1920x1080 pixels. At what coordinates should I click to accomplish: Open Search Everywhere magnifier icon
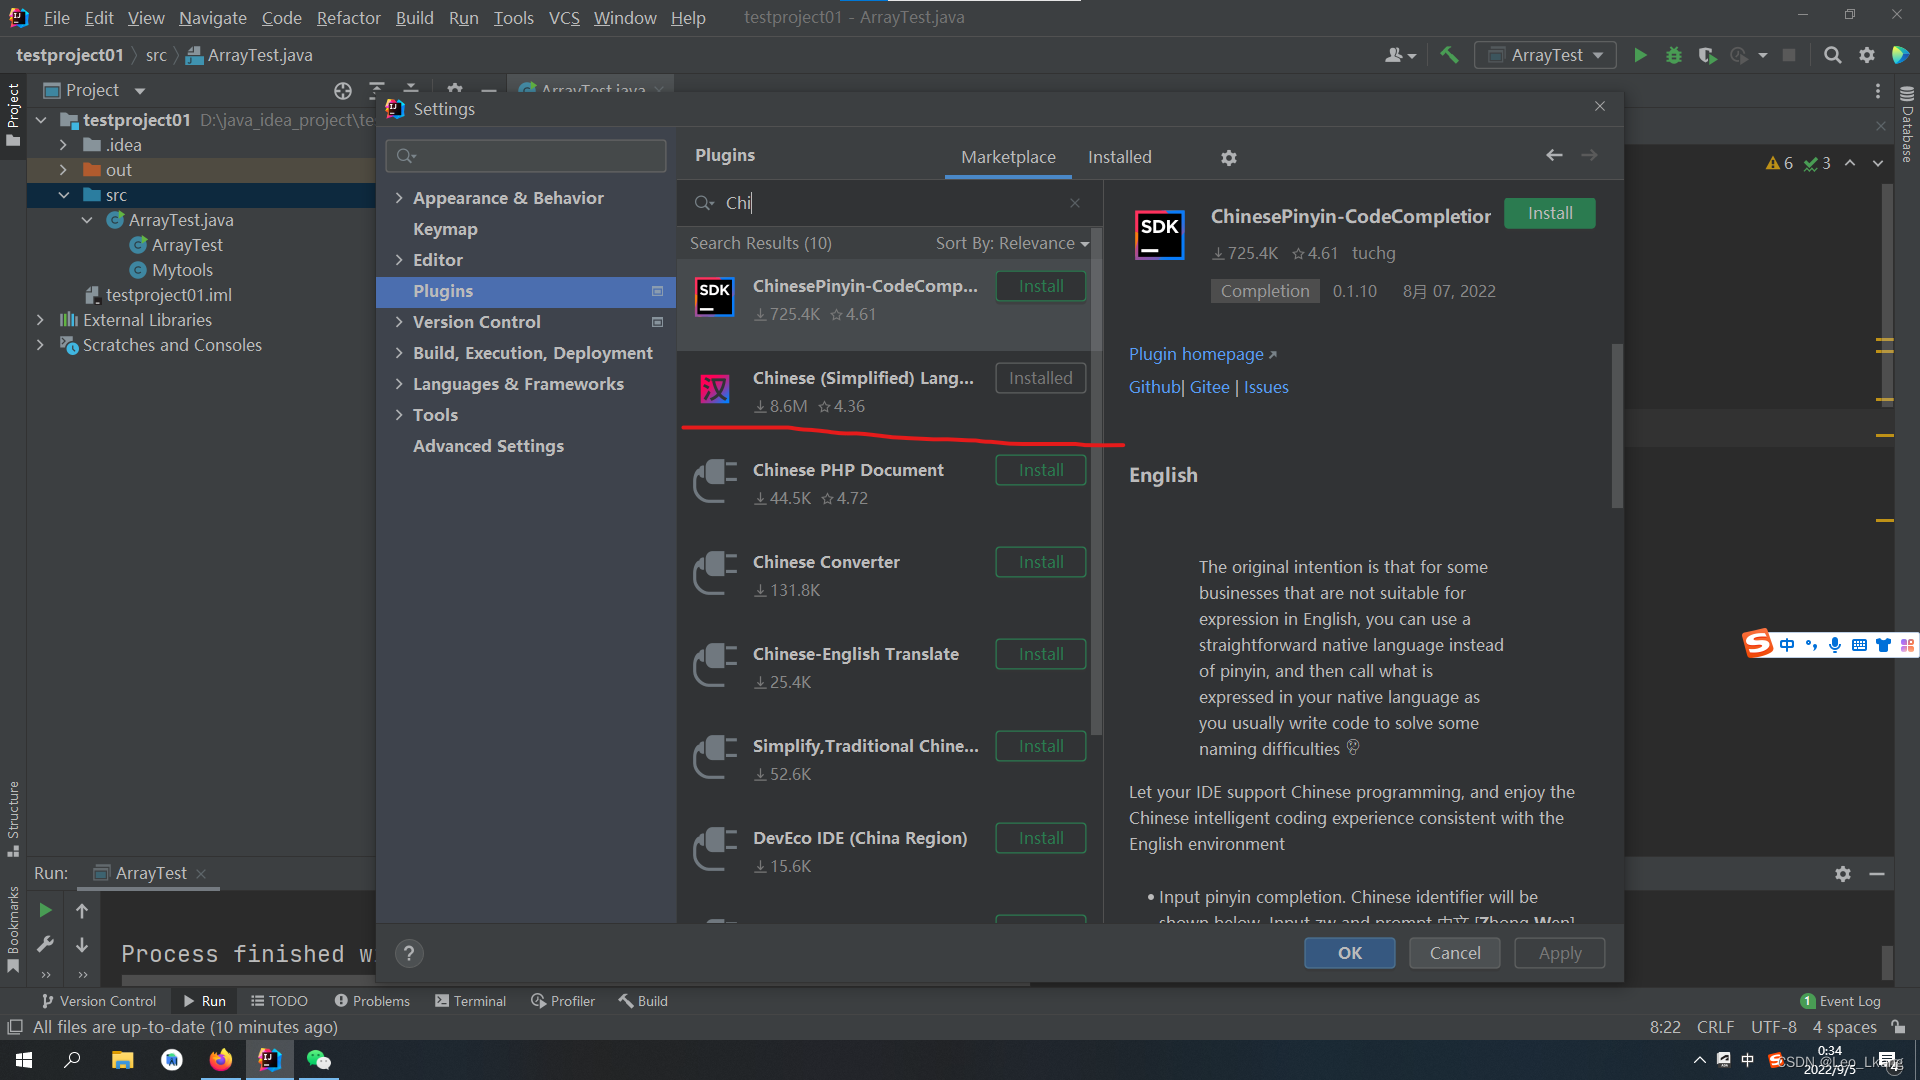tap(1832, 55)
